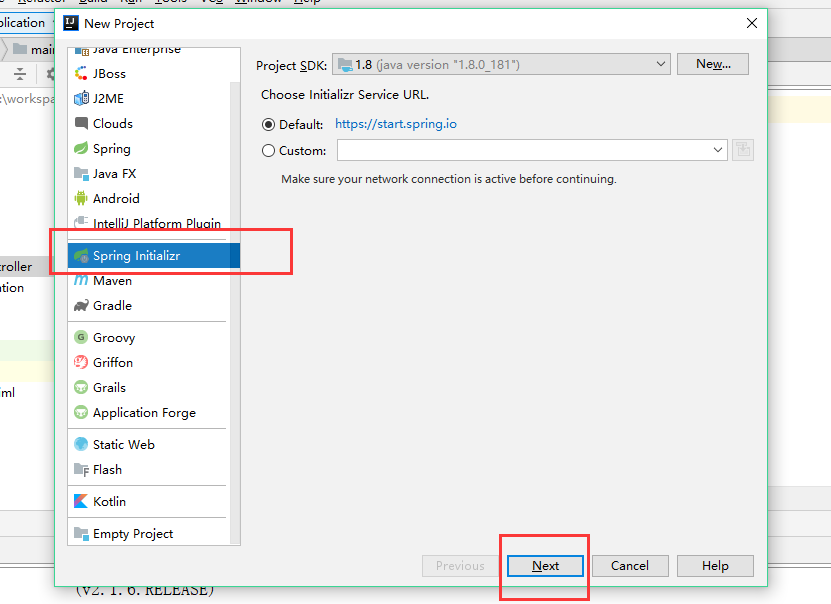
Task: Click the Static Web globe icon
Action: coord(81,444)
